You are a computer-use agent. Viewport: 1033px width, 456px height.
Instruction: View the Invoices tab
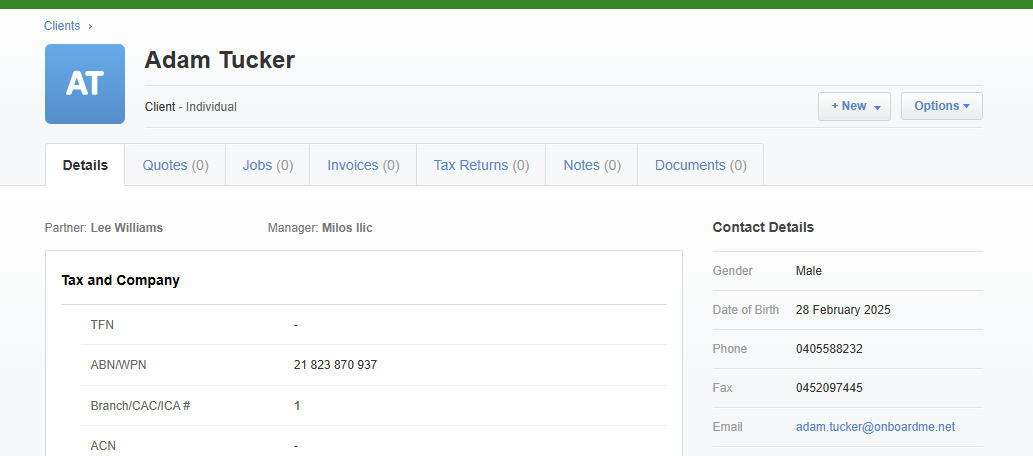363,165
